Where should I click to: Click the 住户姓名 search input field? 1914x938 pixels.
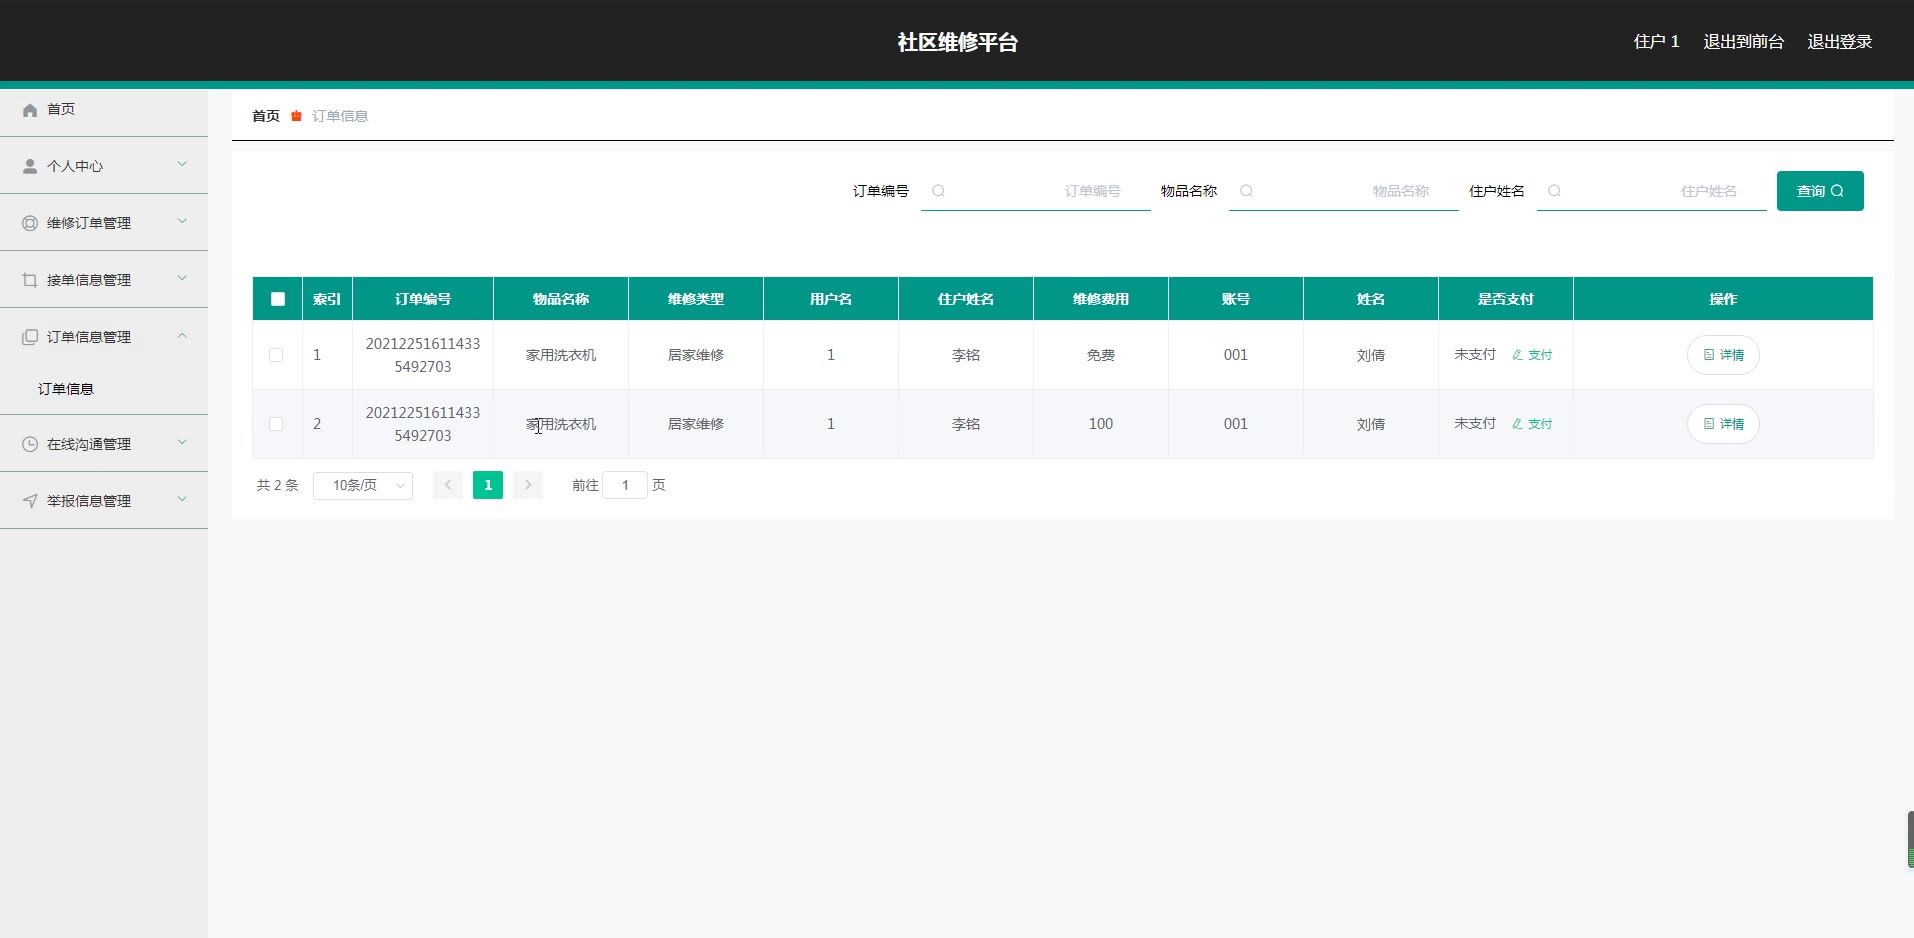point(1660,191)
